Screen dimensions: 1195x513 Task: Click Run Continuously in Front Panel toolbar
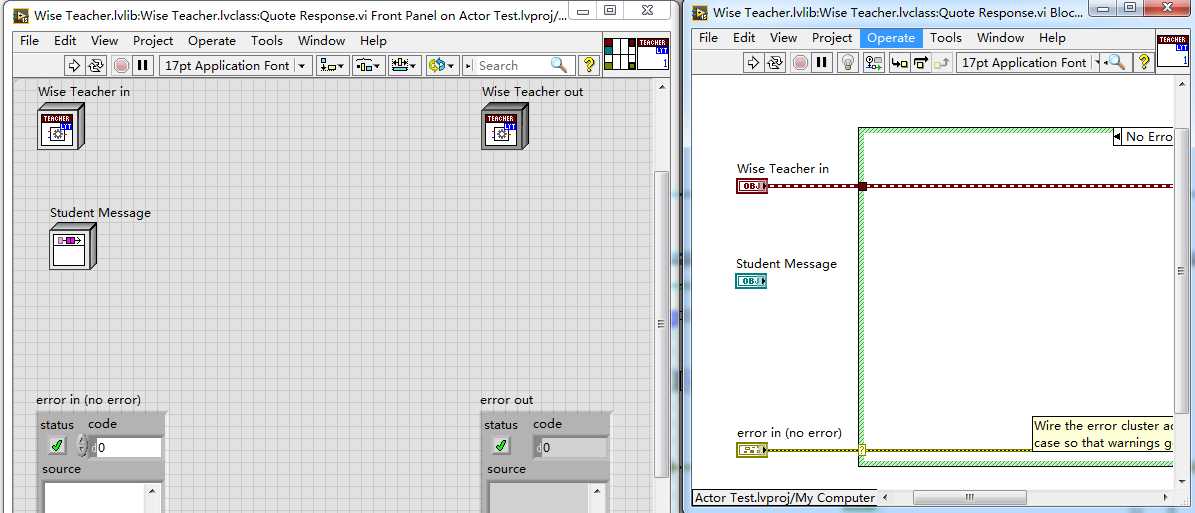coord(95,66)
